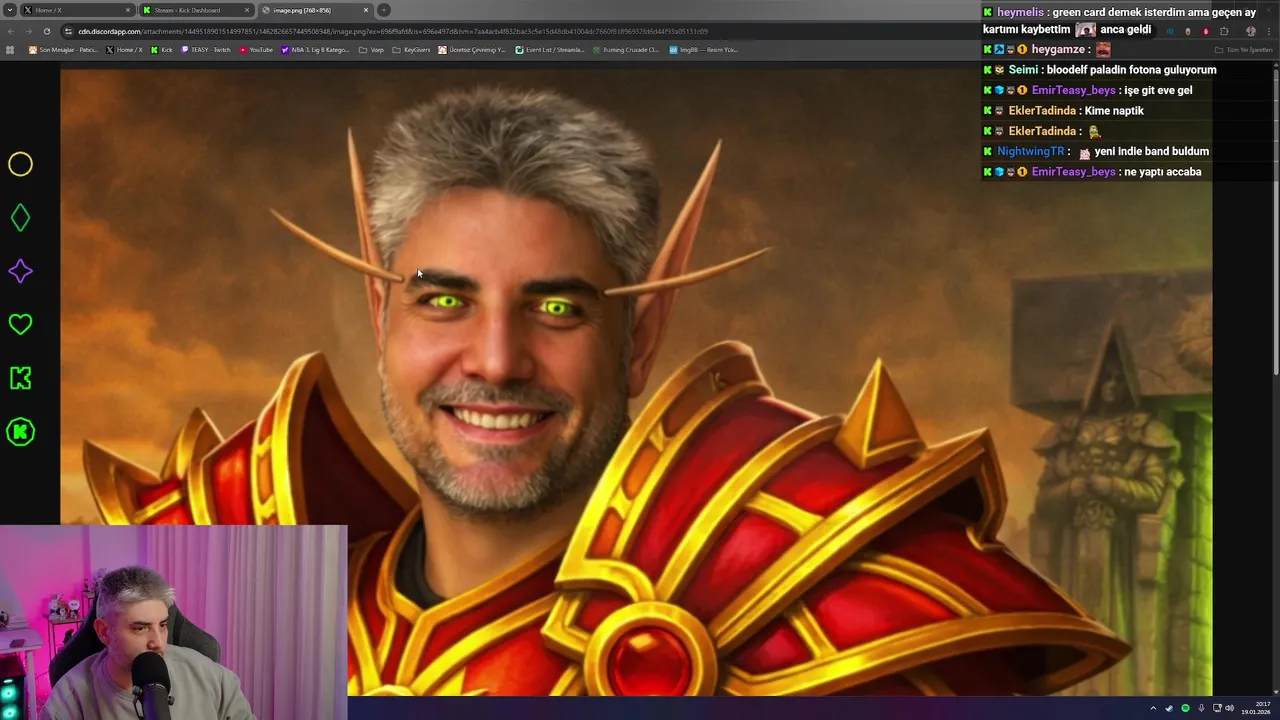The width and height of the screenshot is (1280, 720).
Task: Open a new browser tab
Action: [x=384, y=10]
